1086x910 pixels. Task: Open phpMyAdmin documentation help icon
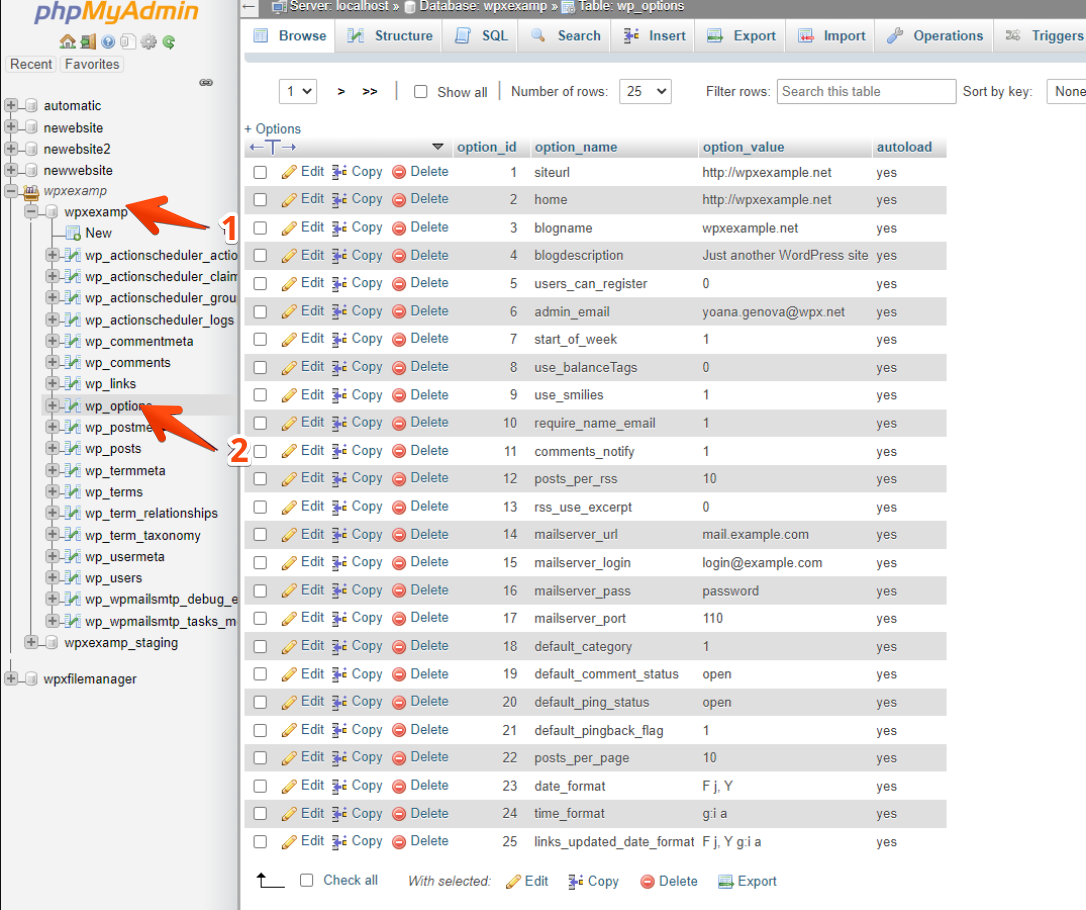click(x=108, y=42)
